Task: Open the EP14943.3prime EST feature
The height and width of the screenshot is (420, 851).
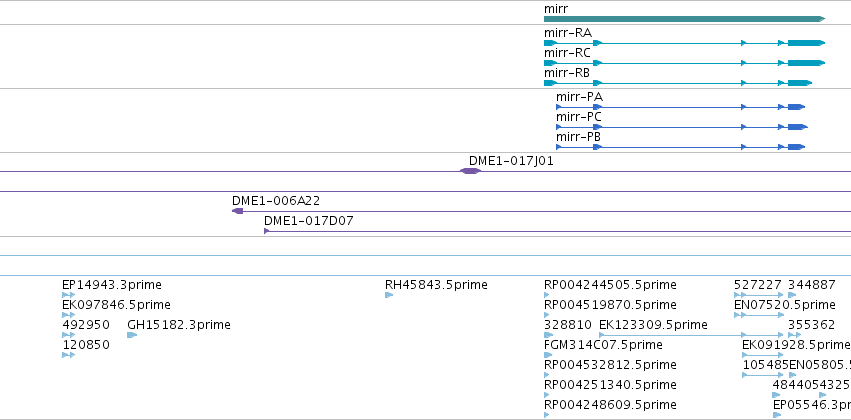Action: coord(68,295)
